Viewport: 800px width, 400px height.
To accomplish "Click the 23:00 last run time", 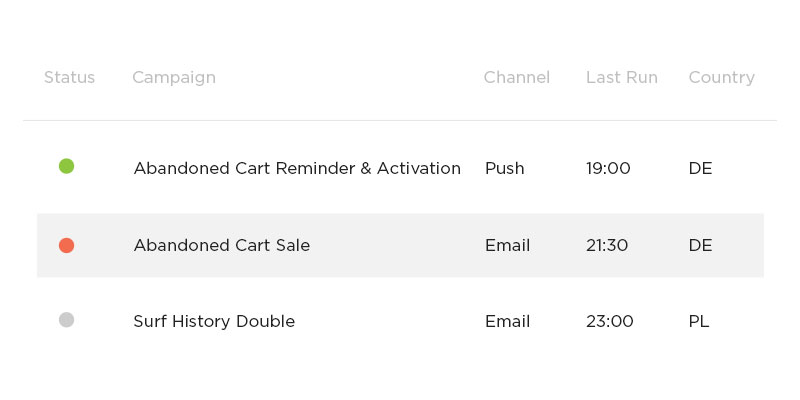I will (609, 322).
